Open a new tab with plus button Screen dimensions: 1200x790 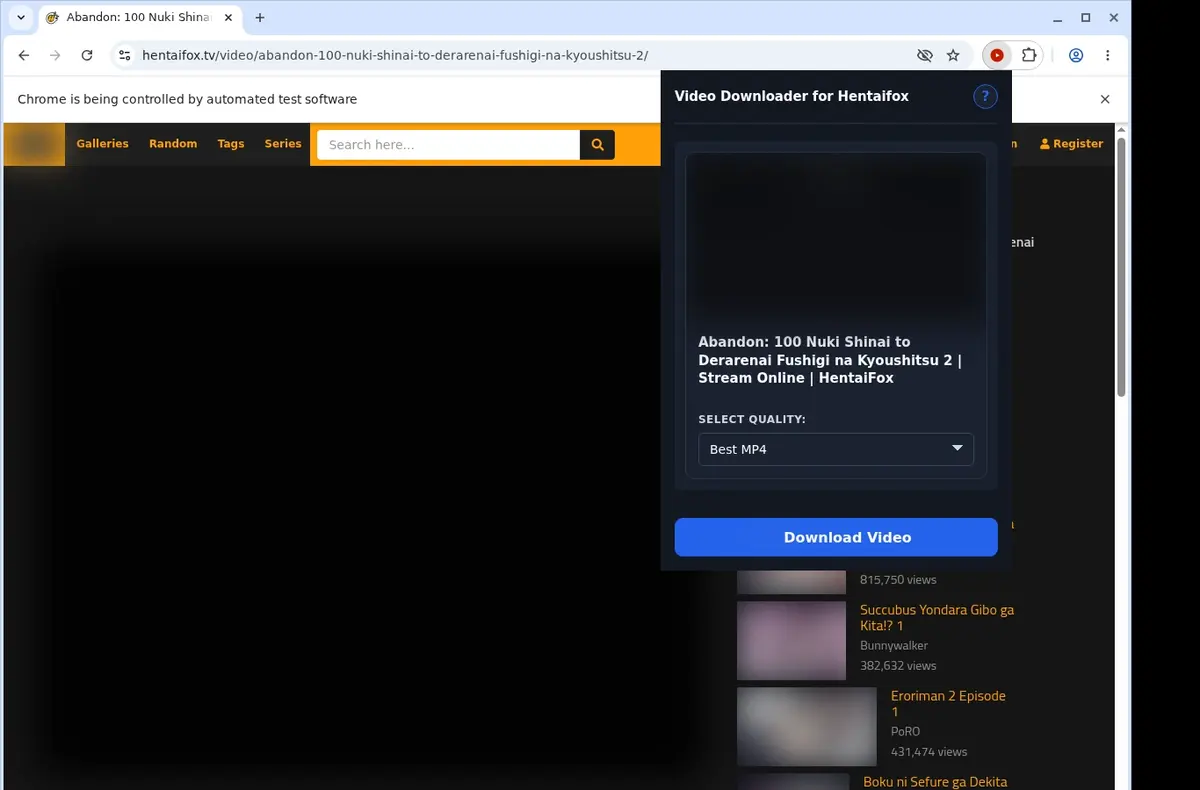click(260, 18)
